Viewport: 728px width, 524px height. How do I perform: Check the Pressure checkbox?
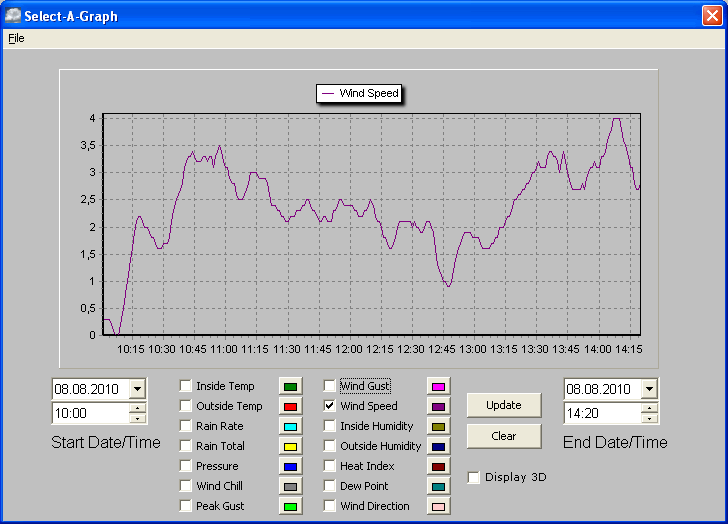point(186,466)
